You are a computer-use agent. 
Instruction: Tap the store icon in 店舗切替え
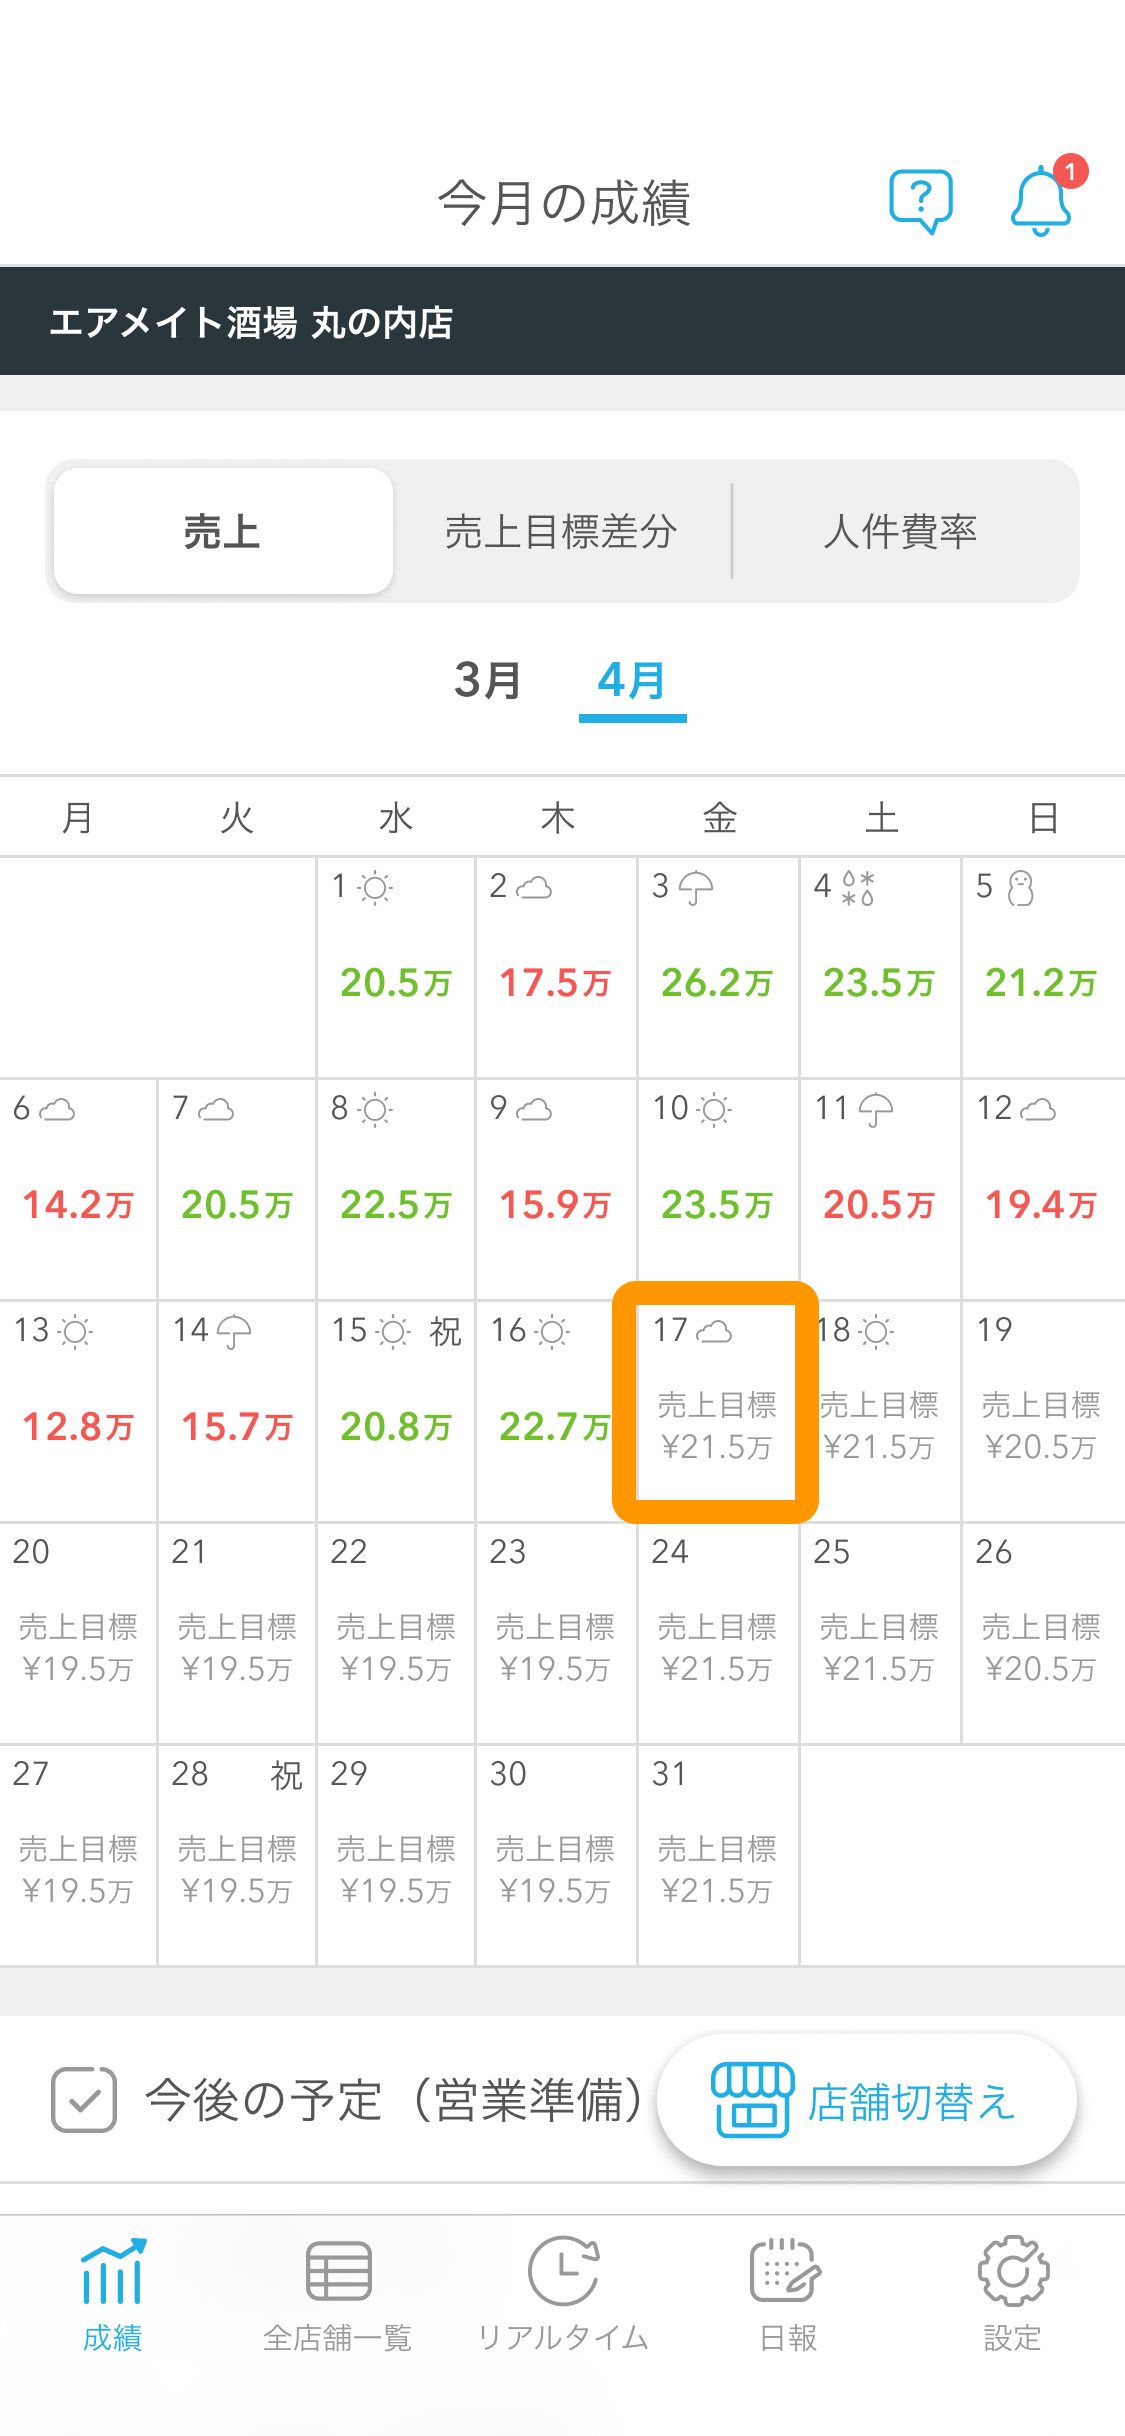tap(752, 2100)
